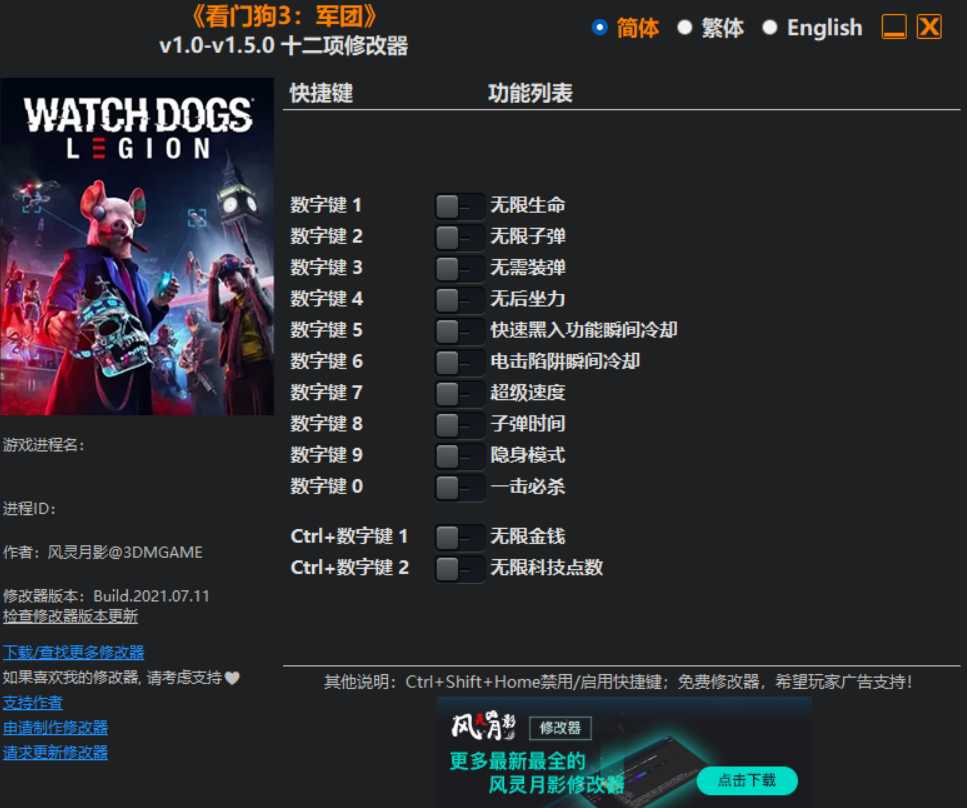Click the 《看门狗3: 军团》 title text
This screenshot has width=967, height=808.
[x=284, y=16]
